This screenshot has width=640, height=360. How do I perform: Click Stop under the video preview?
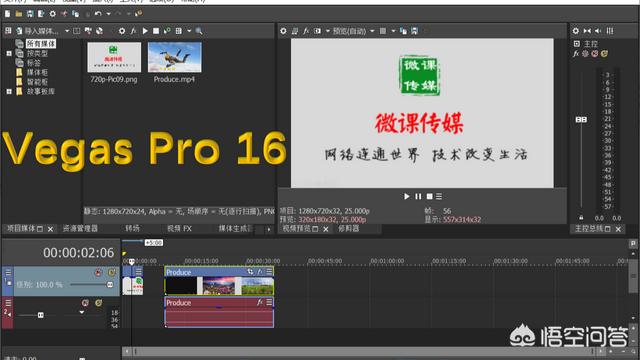(x=429, y=197)
